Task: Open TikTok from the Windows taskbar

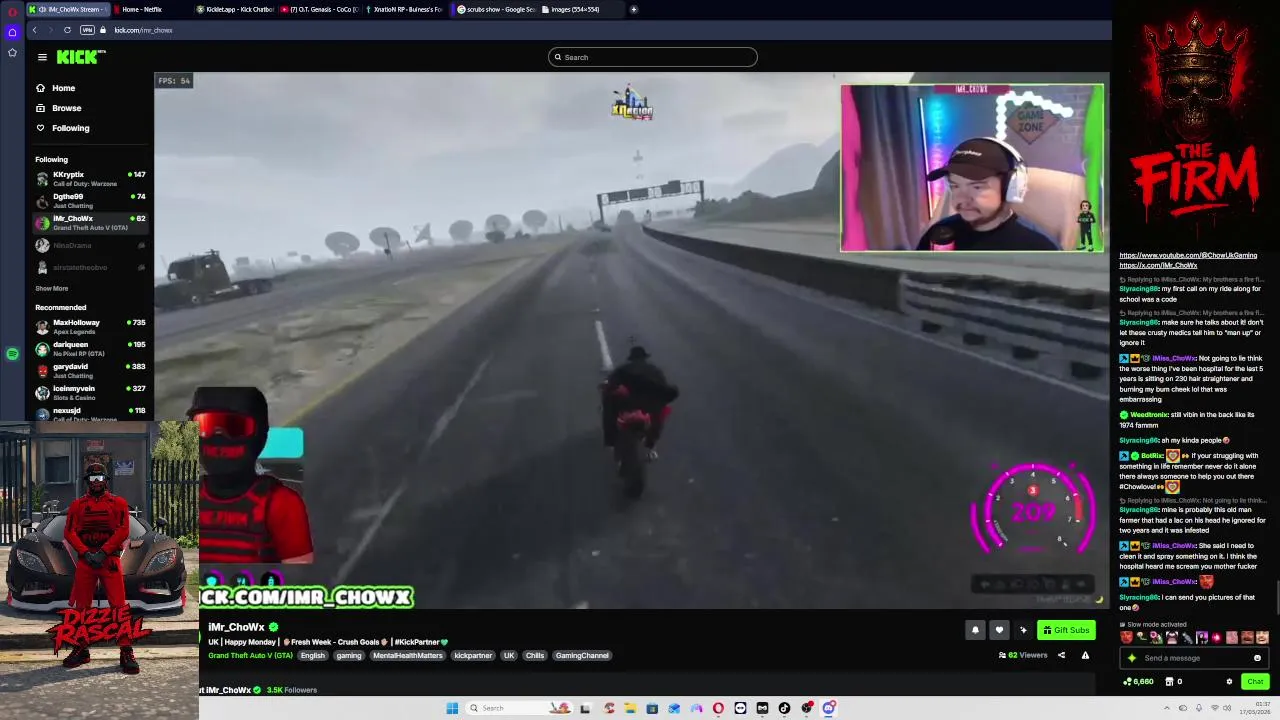Action: 784,708
